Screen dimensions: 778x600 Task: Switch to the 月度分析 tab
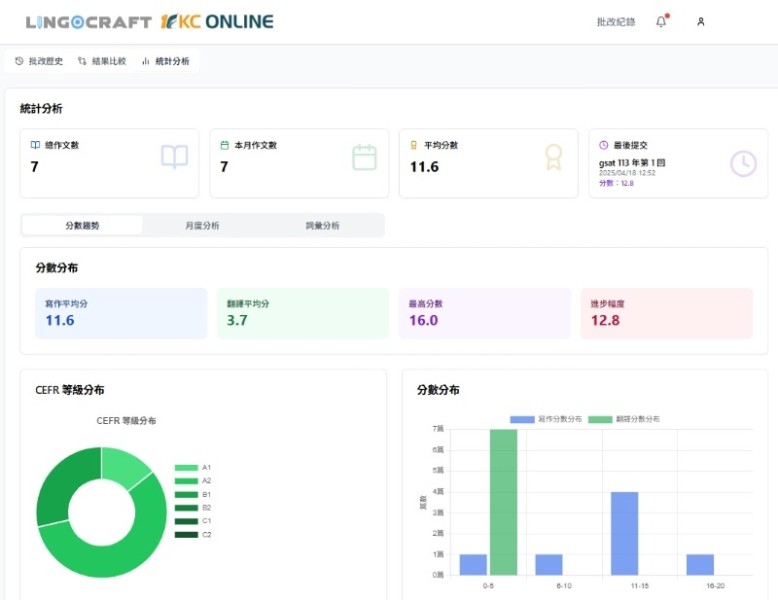point(202,226)
